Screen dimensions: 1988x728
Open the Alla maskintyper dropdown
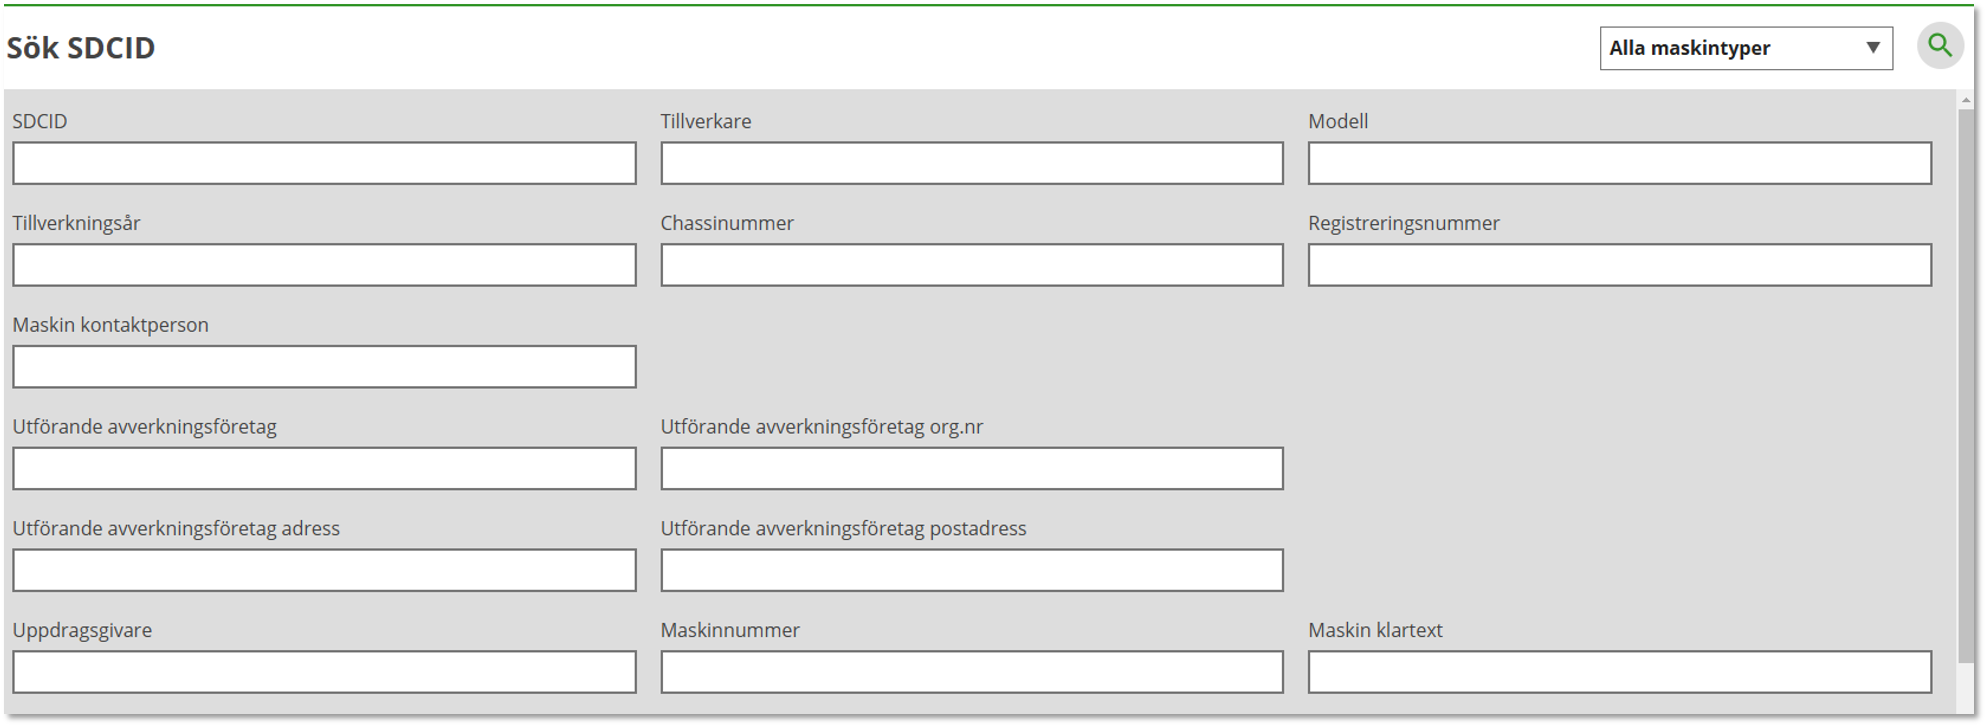[x=1745, y=48]
